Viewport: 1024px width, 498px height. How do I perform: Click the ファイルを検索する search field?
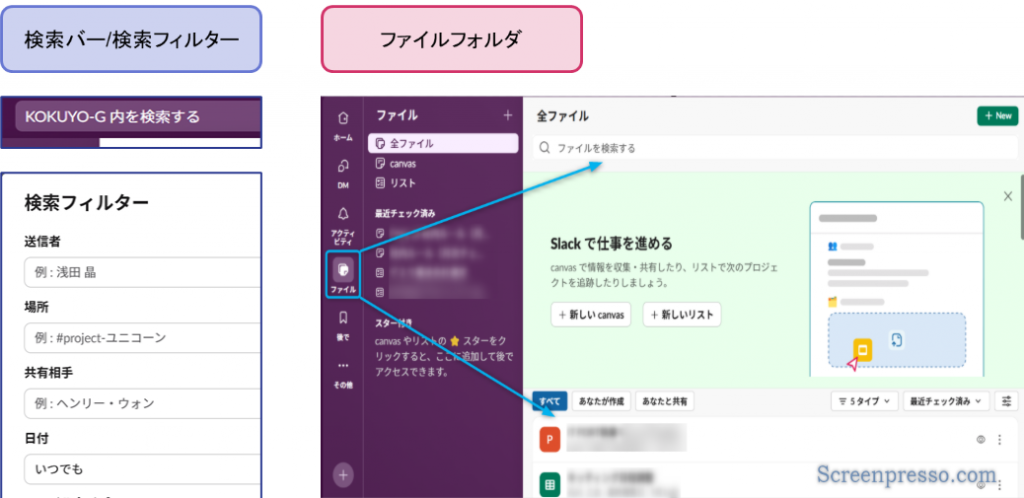point(770,148)
